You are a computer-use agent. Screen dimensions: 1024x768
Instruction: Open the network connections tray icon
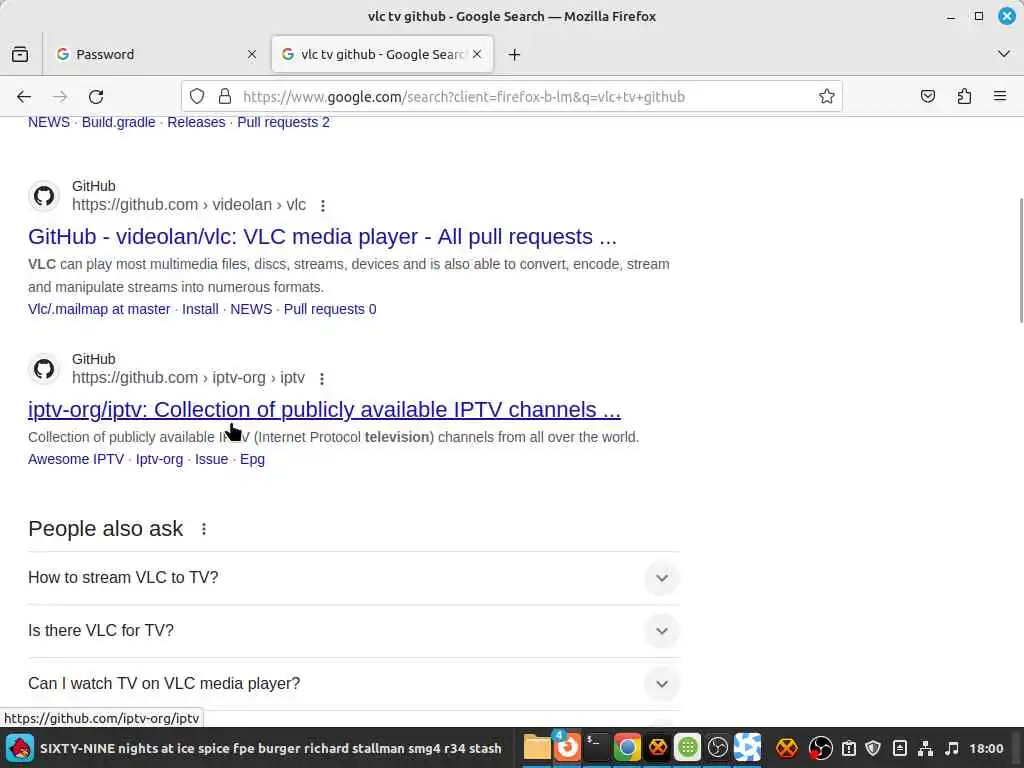(x=925, y=748)
